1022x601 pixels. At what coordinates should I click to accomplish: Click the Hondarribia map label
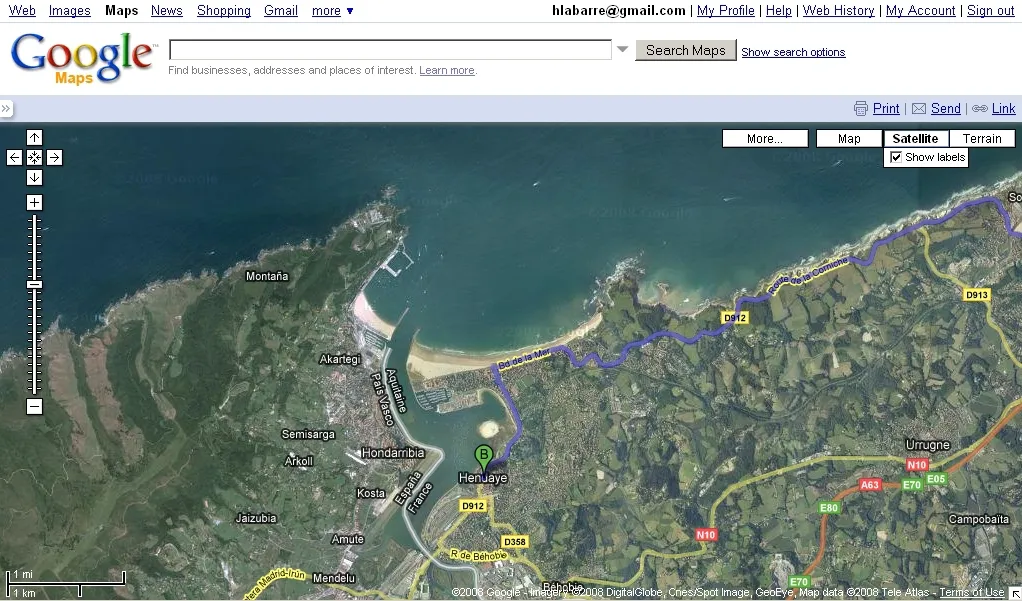[393, 452]
